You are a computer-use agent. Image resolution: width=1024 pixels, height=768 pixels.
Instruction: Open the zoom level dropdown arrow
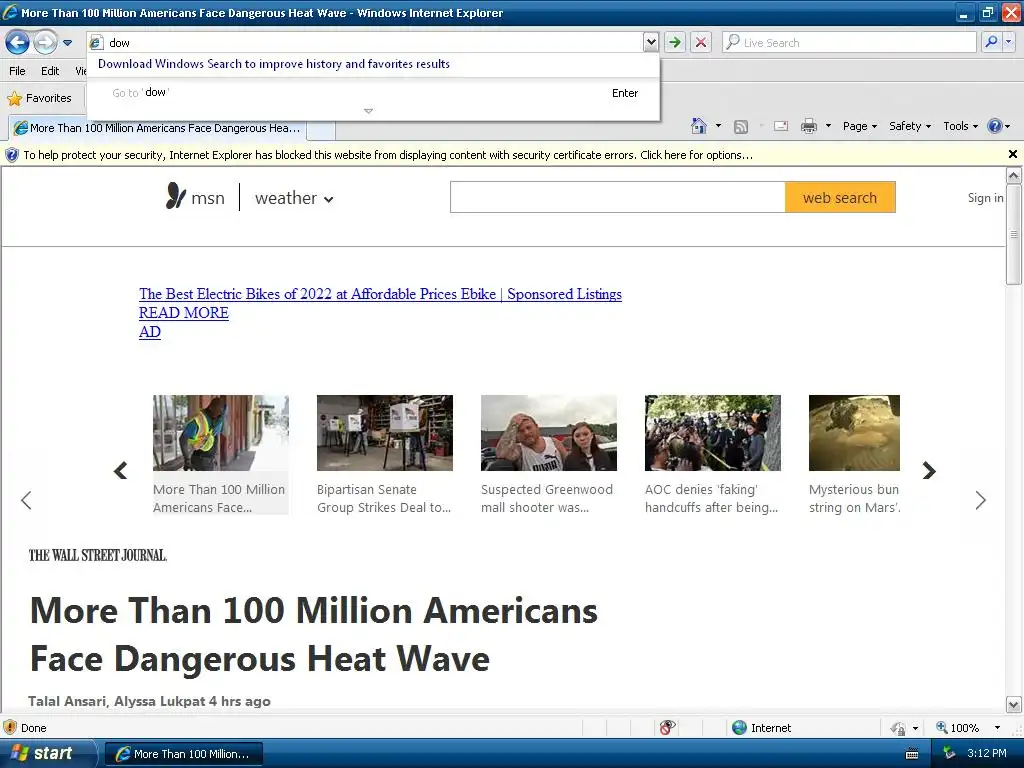pyautogui.click(x=997, y=728)
